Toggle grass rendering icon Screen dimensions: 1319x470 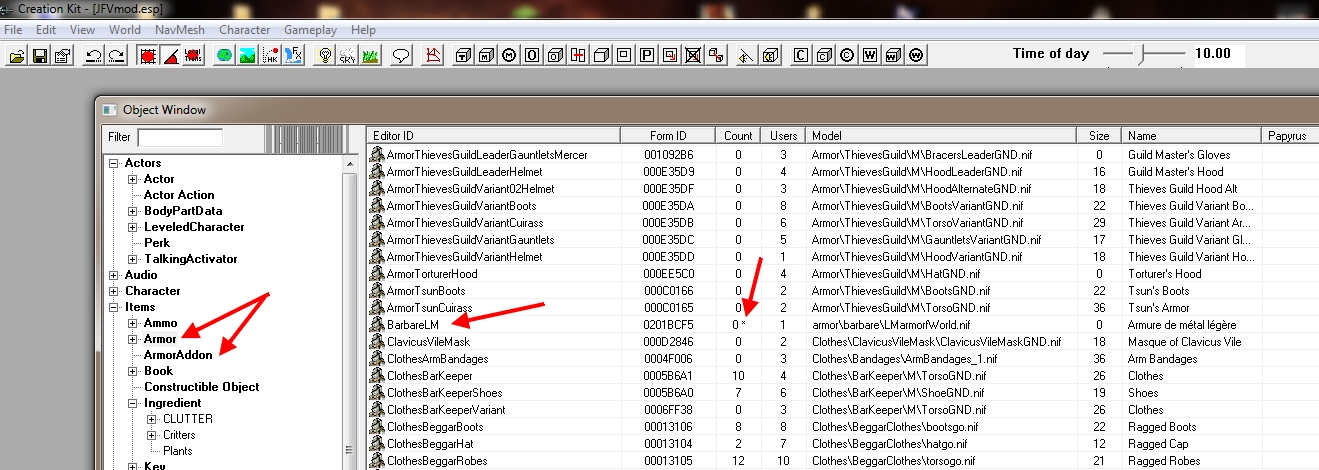370,56
